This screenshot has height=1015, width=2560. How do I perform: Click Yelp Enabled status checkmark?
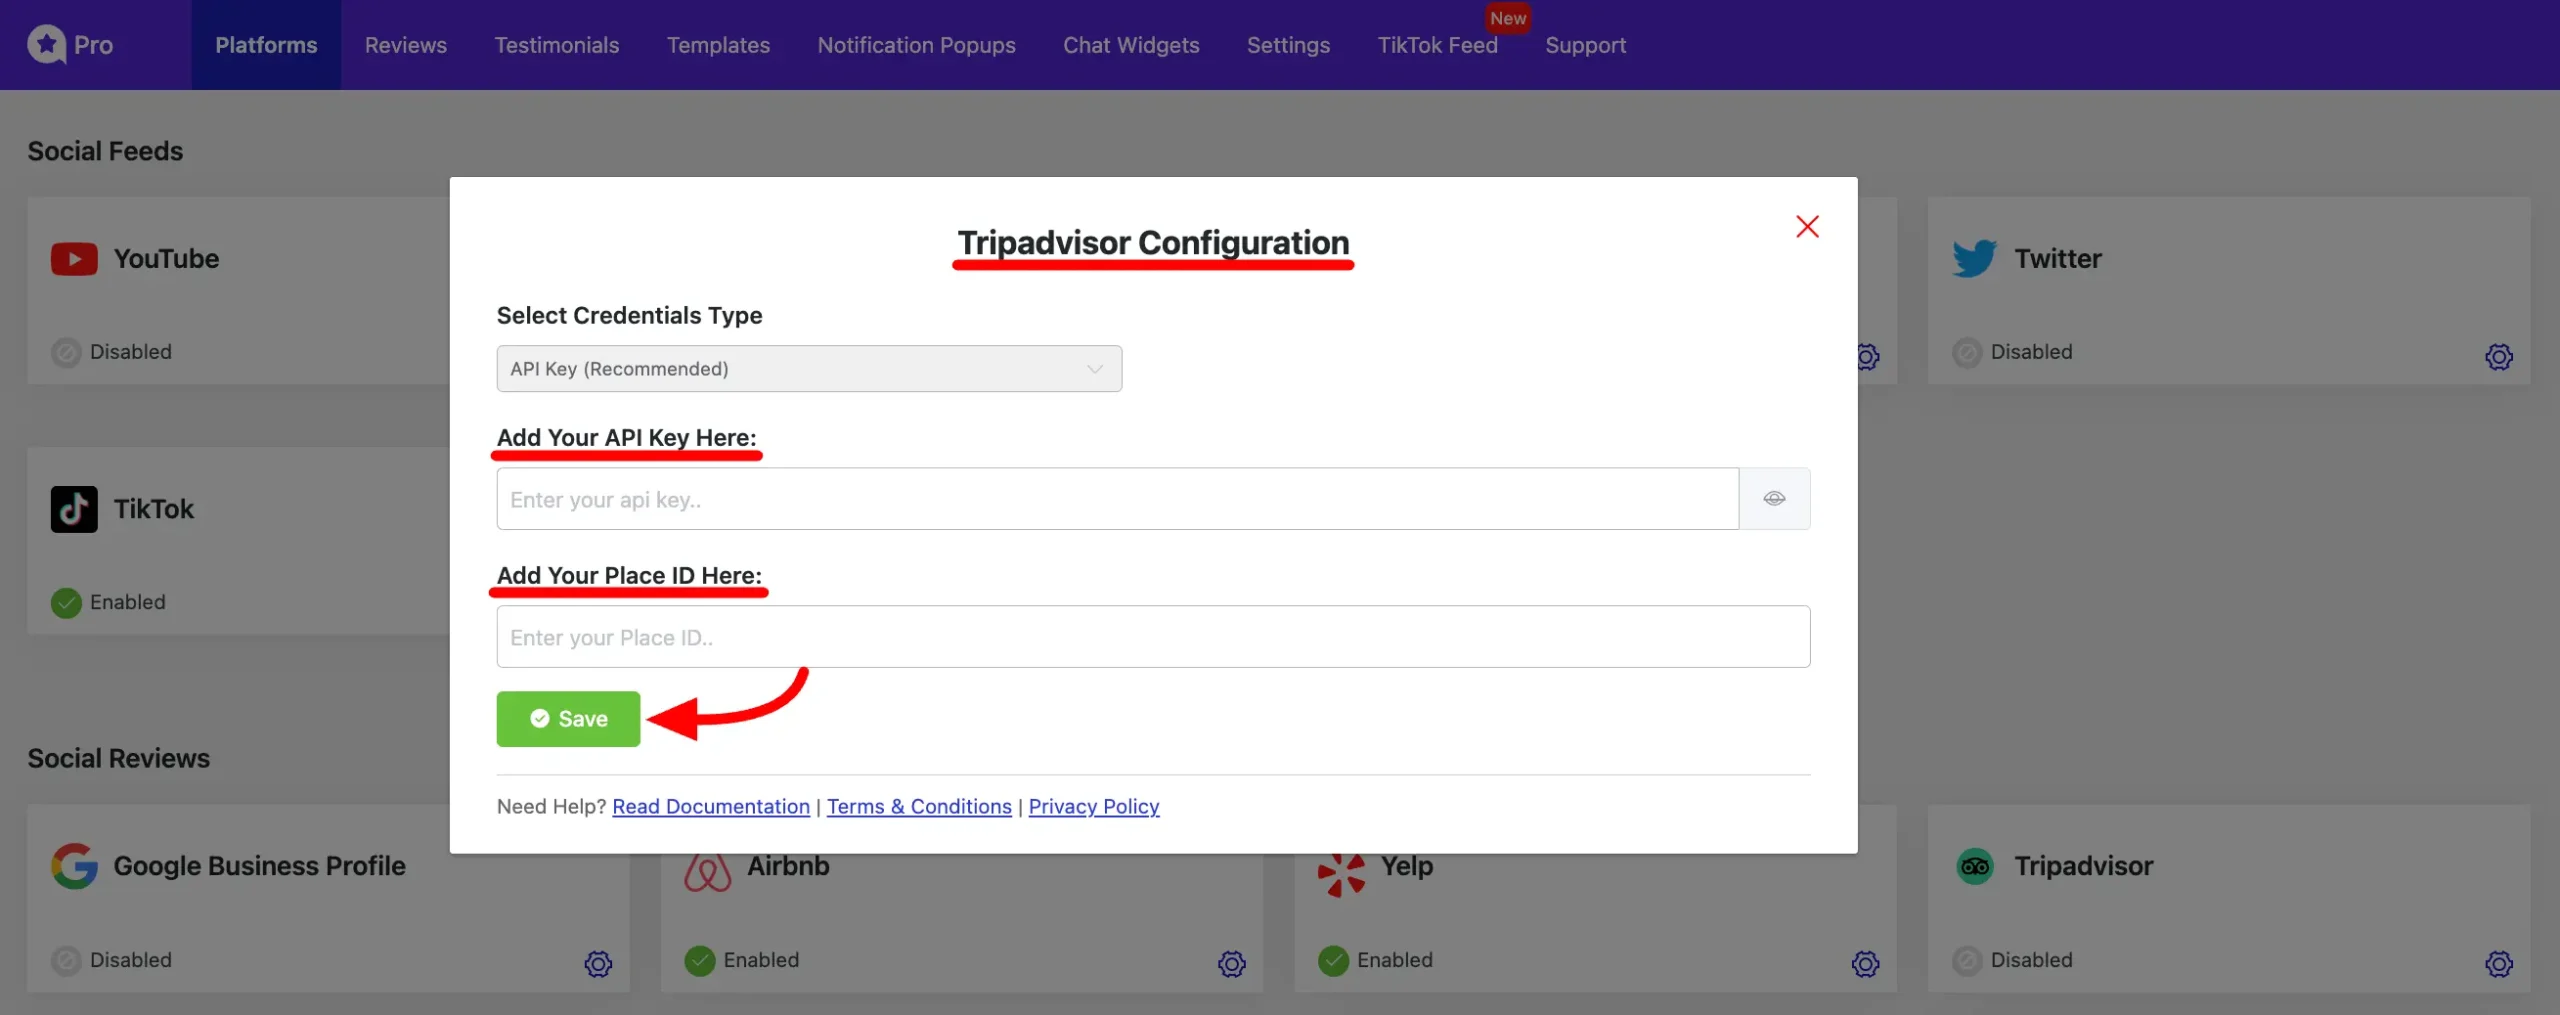click(x=1333, y=961)
